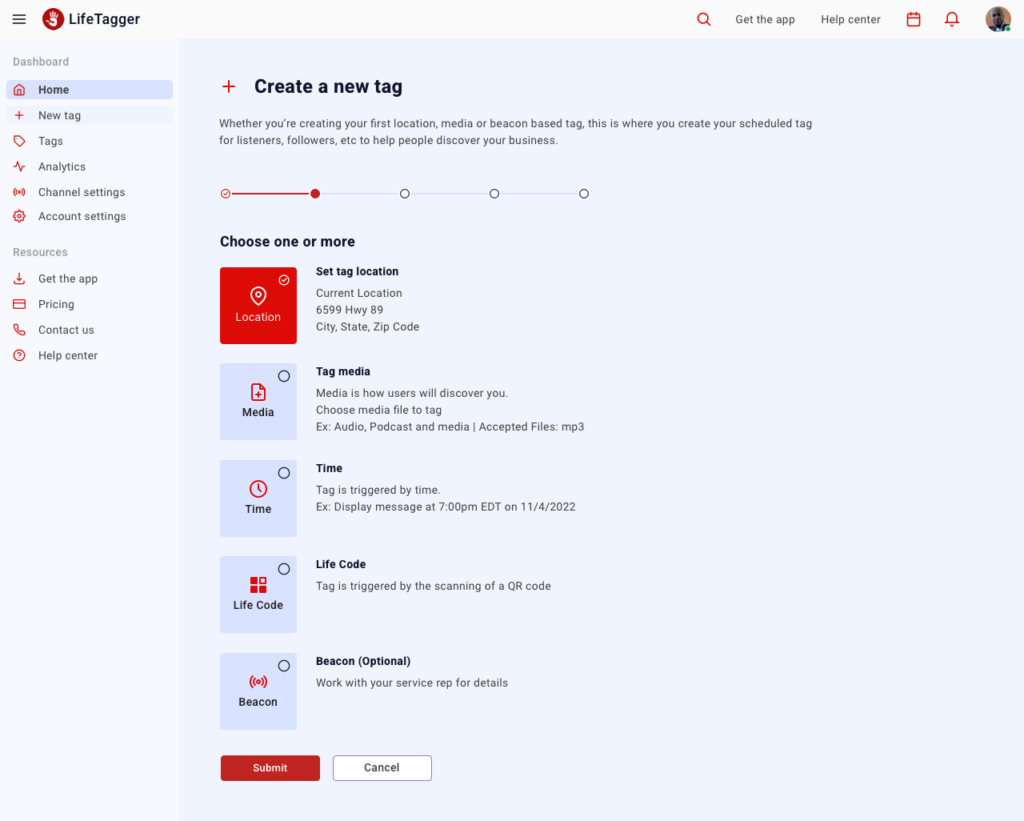Open notifications bell icon
This screenshot has height=821, width=1024.
tap(952, 19)
